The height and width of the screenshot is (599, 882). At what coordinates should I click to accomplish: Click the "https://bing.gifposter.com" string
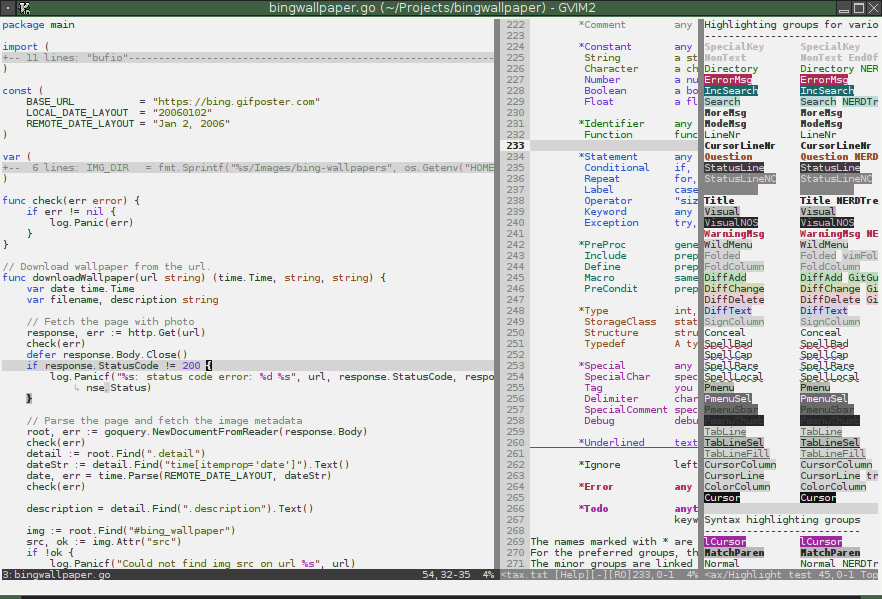pos(236,102)
